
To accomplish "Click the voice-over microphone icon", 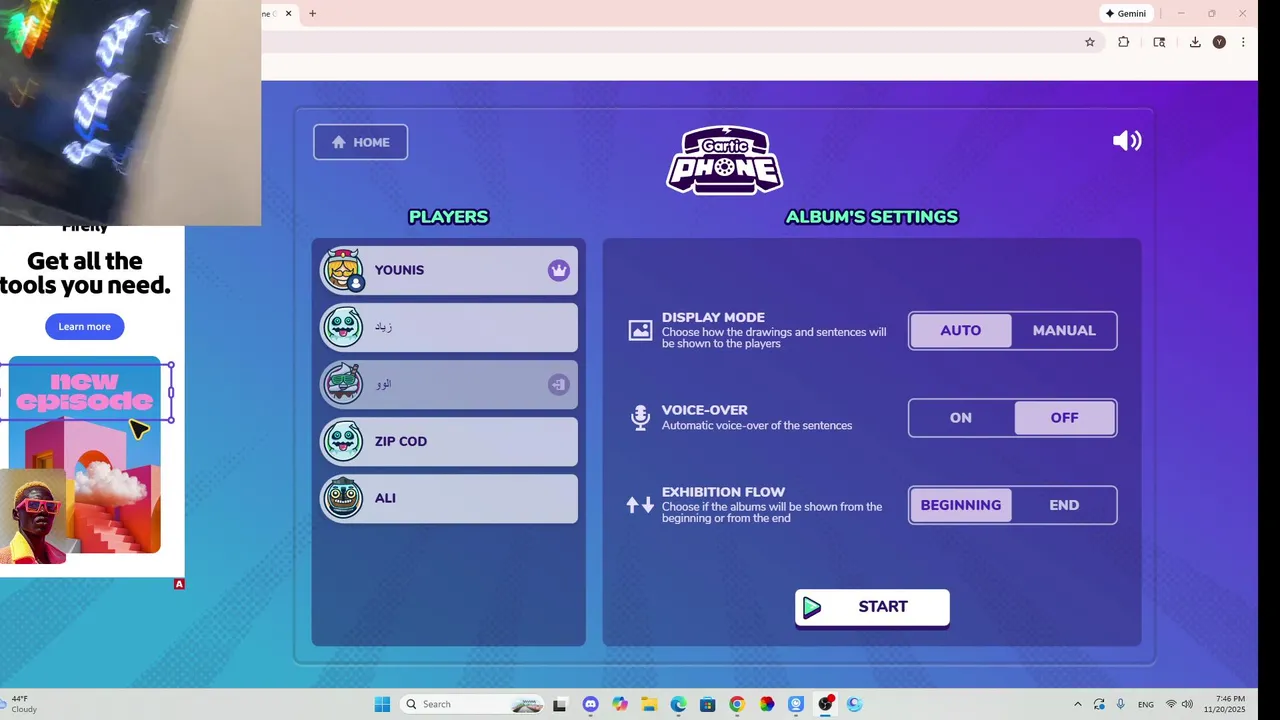I will (x=640, y=417).
